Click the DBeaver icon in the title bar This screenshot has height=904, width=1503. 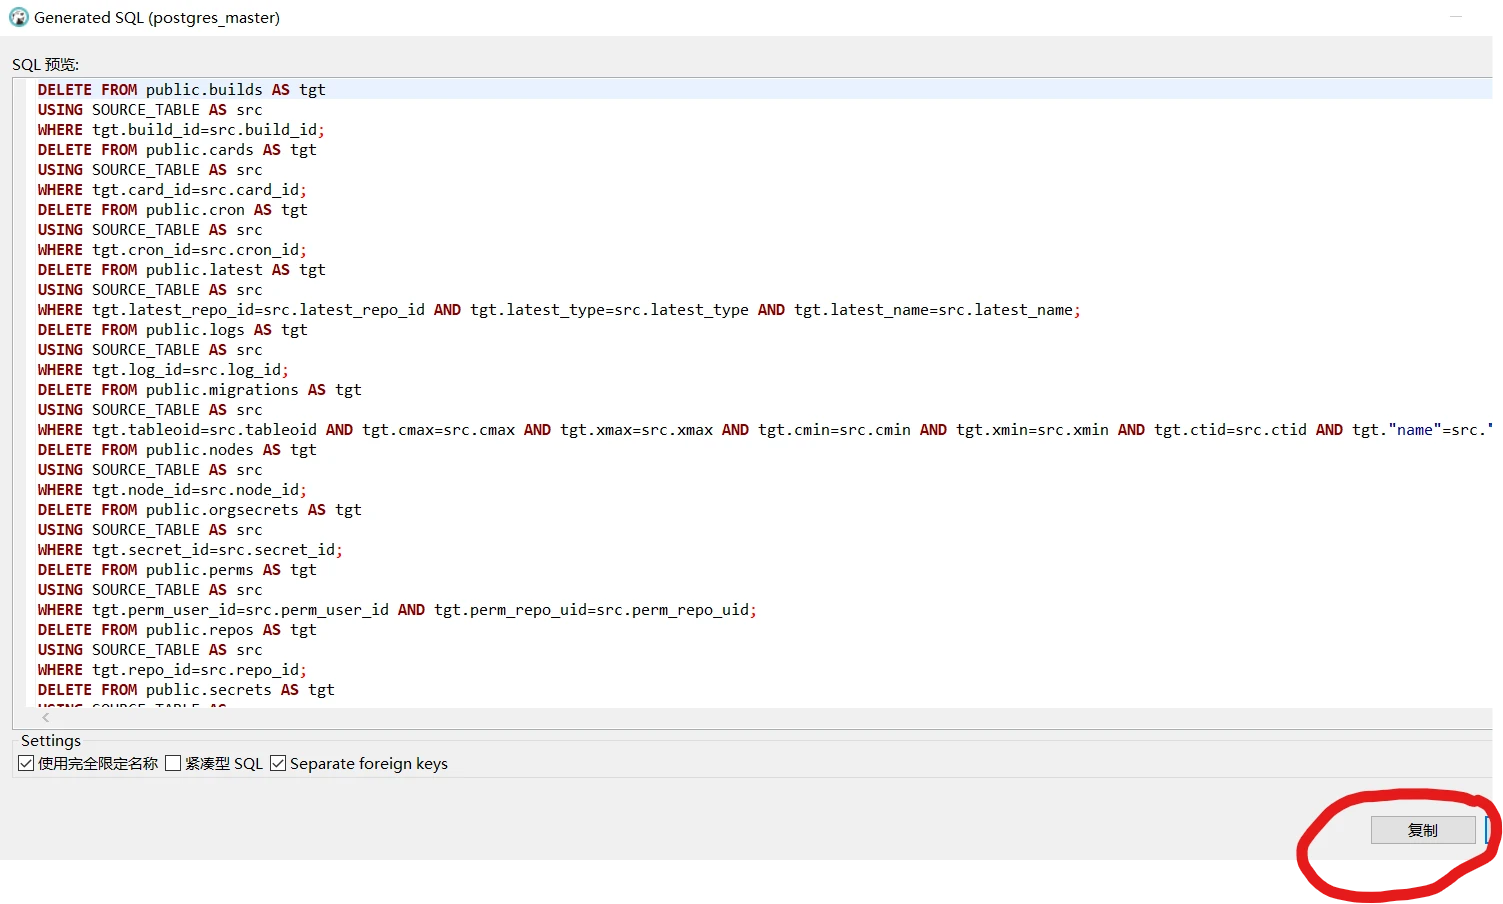click(18, 17)
